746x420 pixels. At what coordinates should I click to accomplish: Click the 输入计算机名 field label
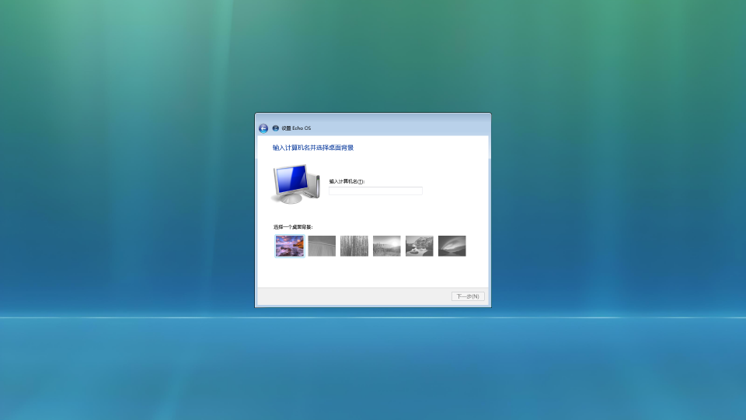(x=347, y=181)
